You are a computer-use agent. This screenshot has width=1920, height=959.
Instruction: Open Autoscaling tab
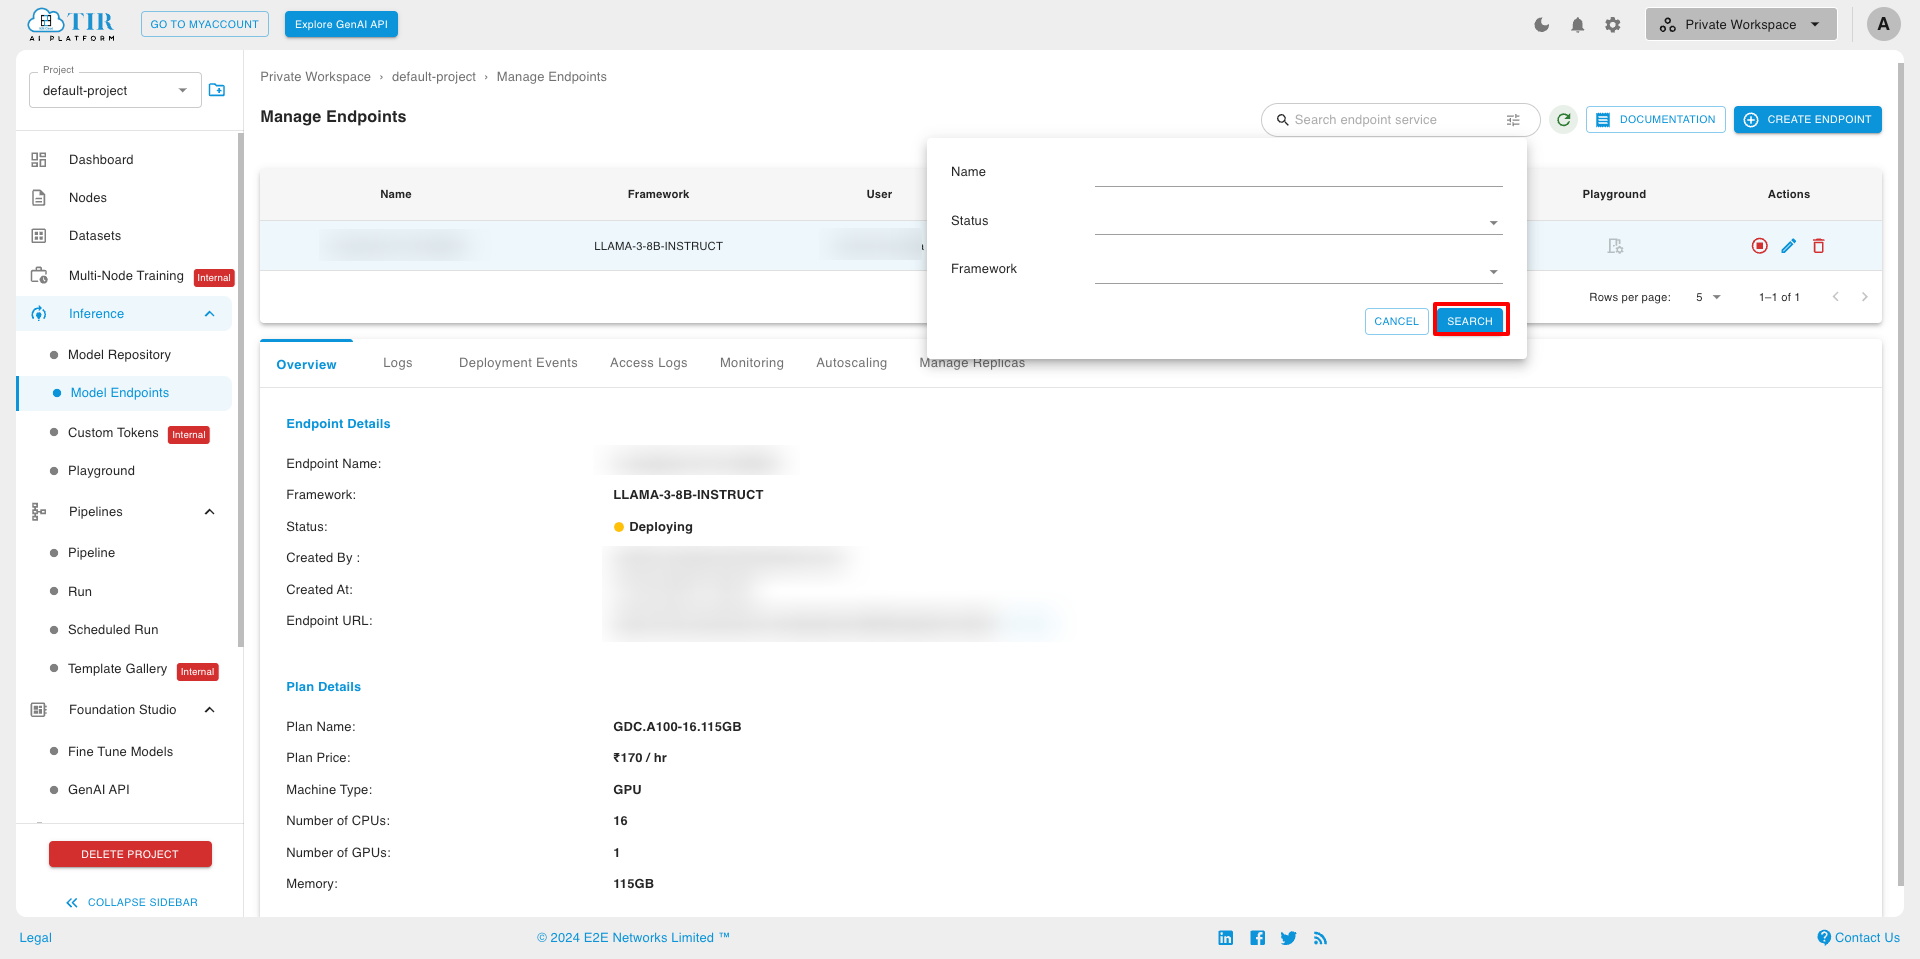[852, 363]
